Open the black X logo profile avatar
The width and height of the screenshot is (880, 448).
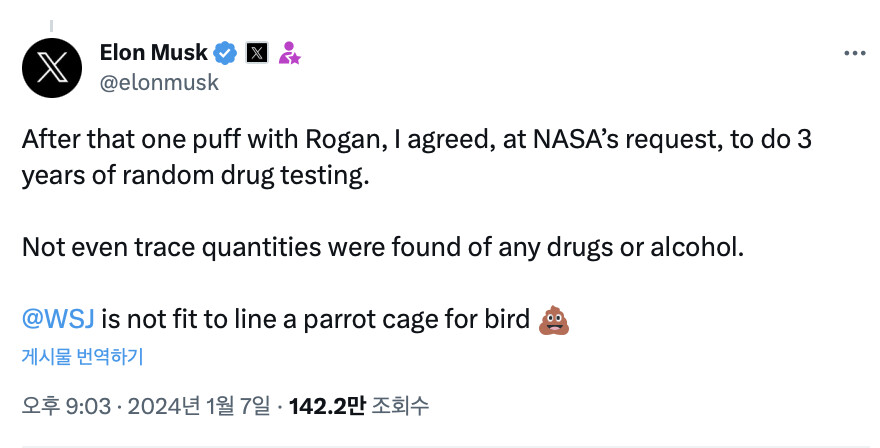pos(52,68)
